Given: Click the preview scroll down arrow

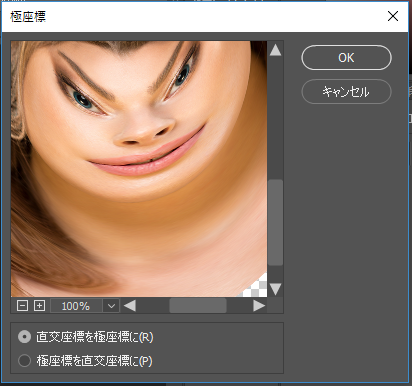Looking at the screenshot, I should 275,289.
